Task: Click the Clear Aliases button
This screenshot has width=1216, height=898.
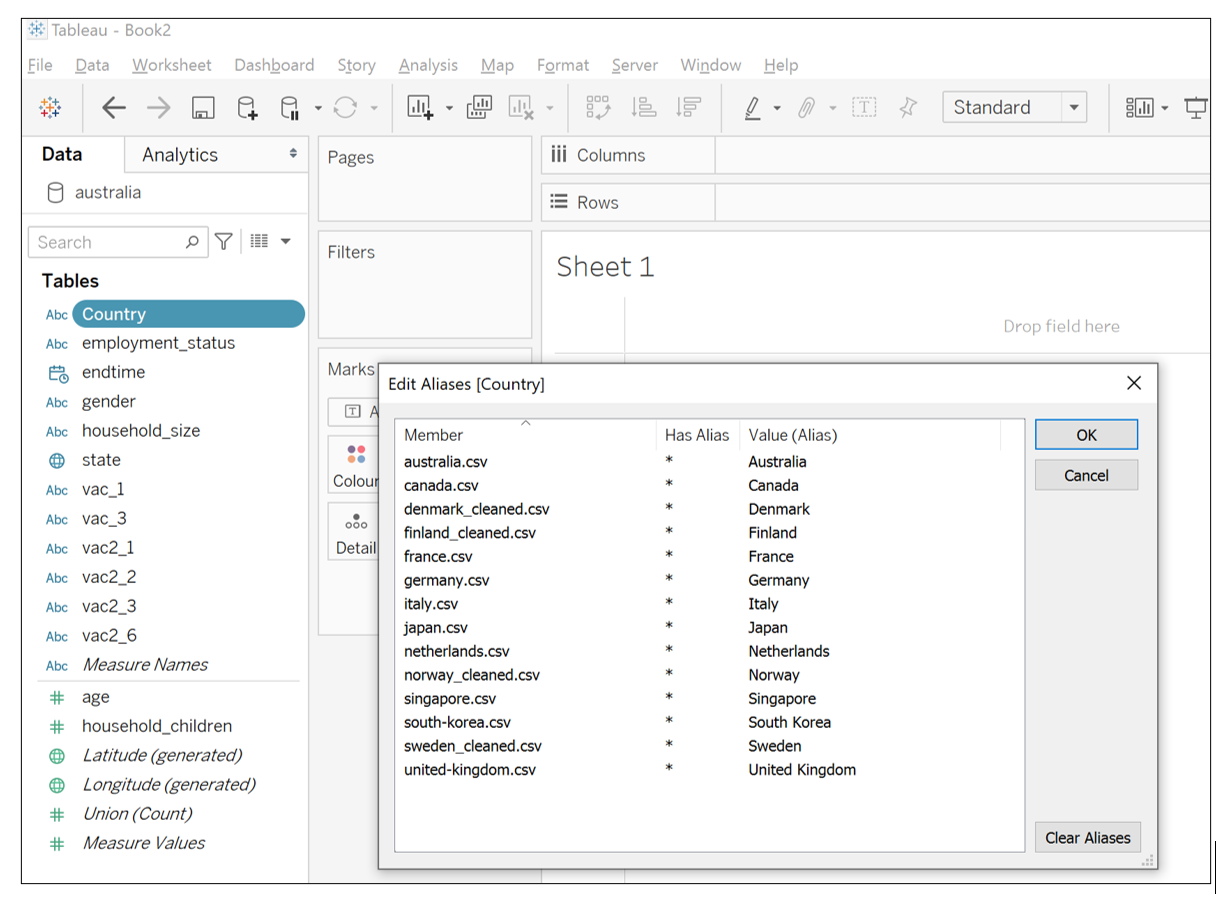Action: 1087,838
